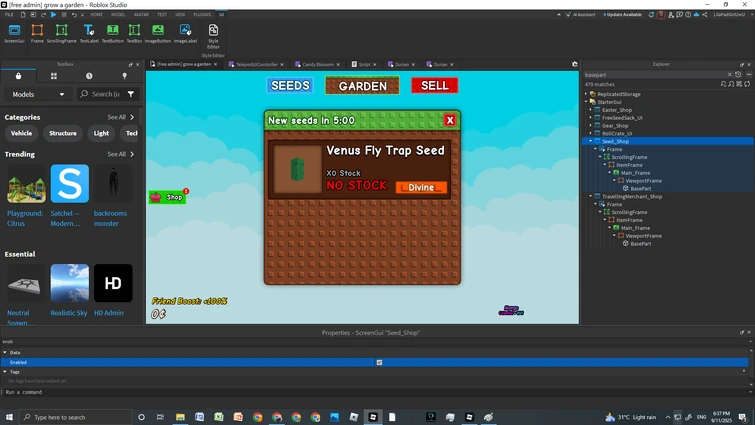Insert an ImageLabel object
The width and height of the screenshot is (755, 425).
(185, 33)
